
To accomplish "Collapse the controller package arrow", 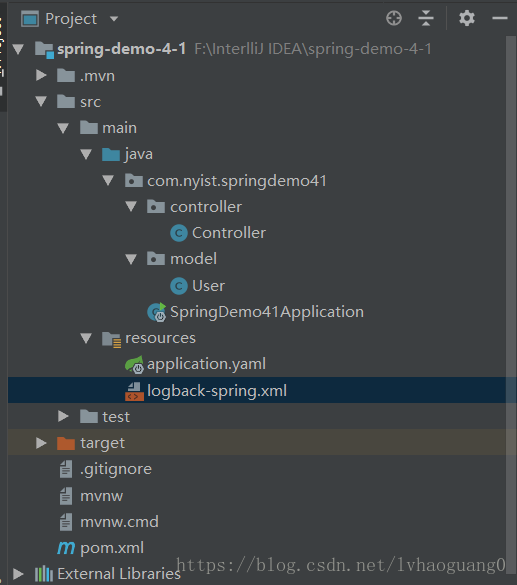I will (131, 207).
